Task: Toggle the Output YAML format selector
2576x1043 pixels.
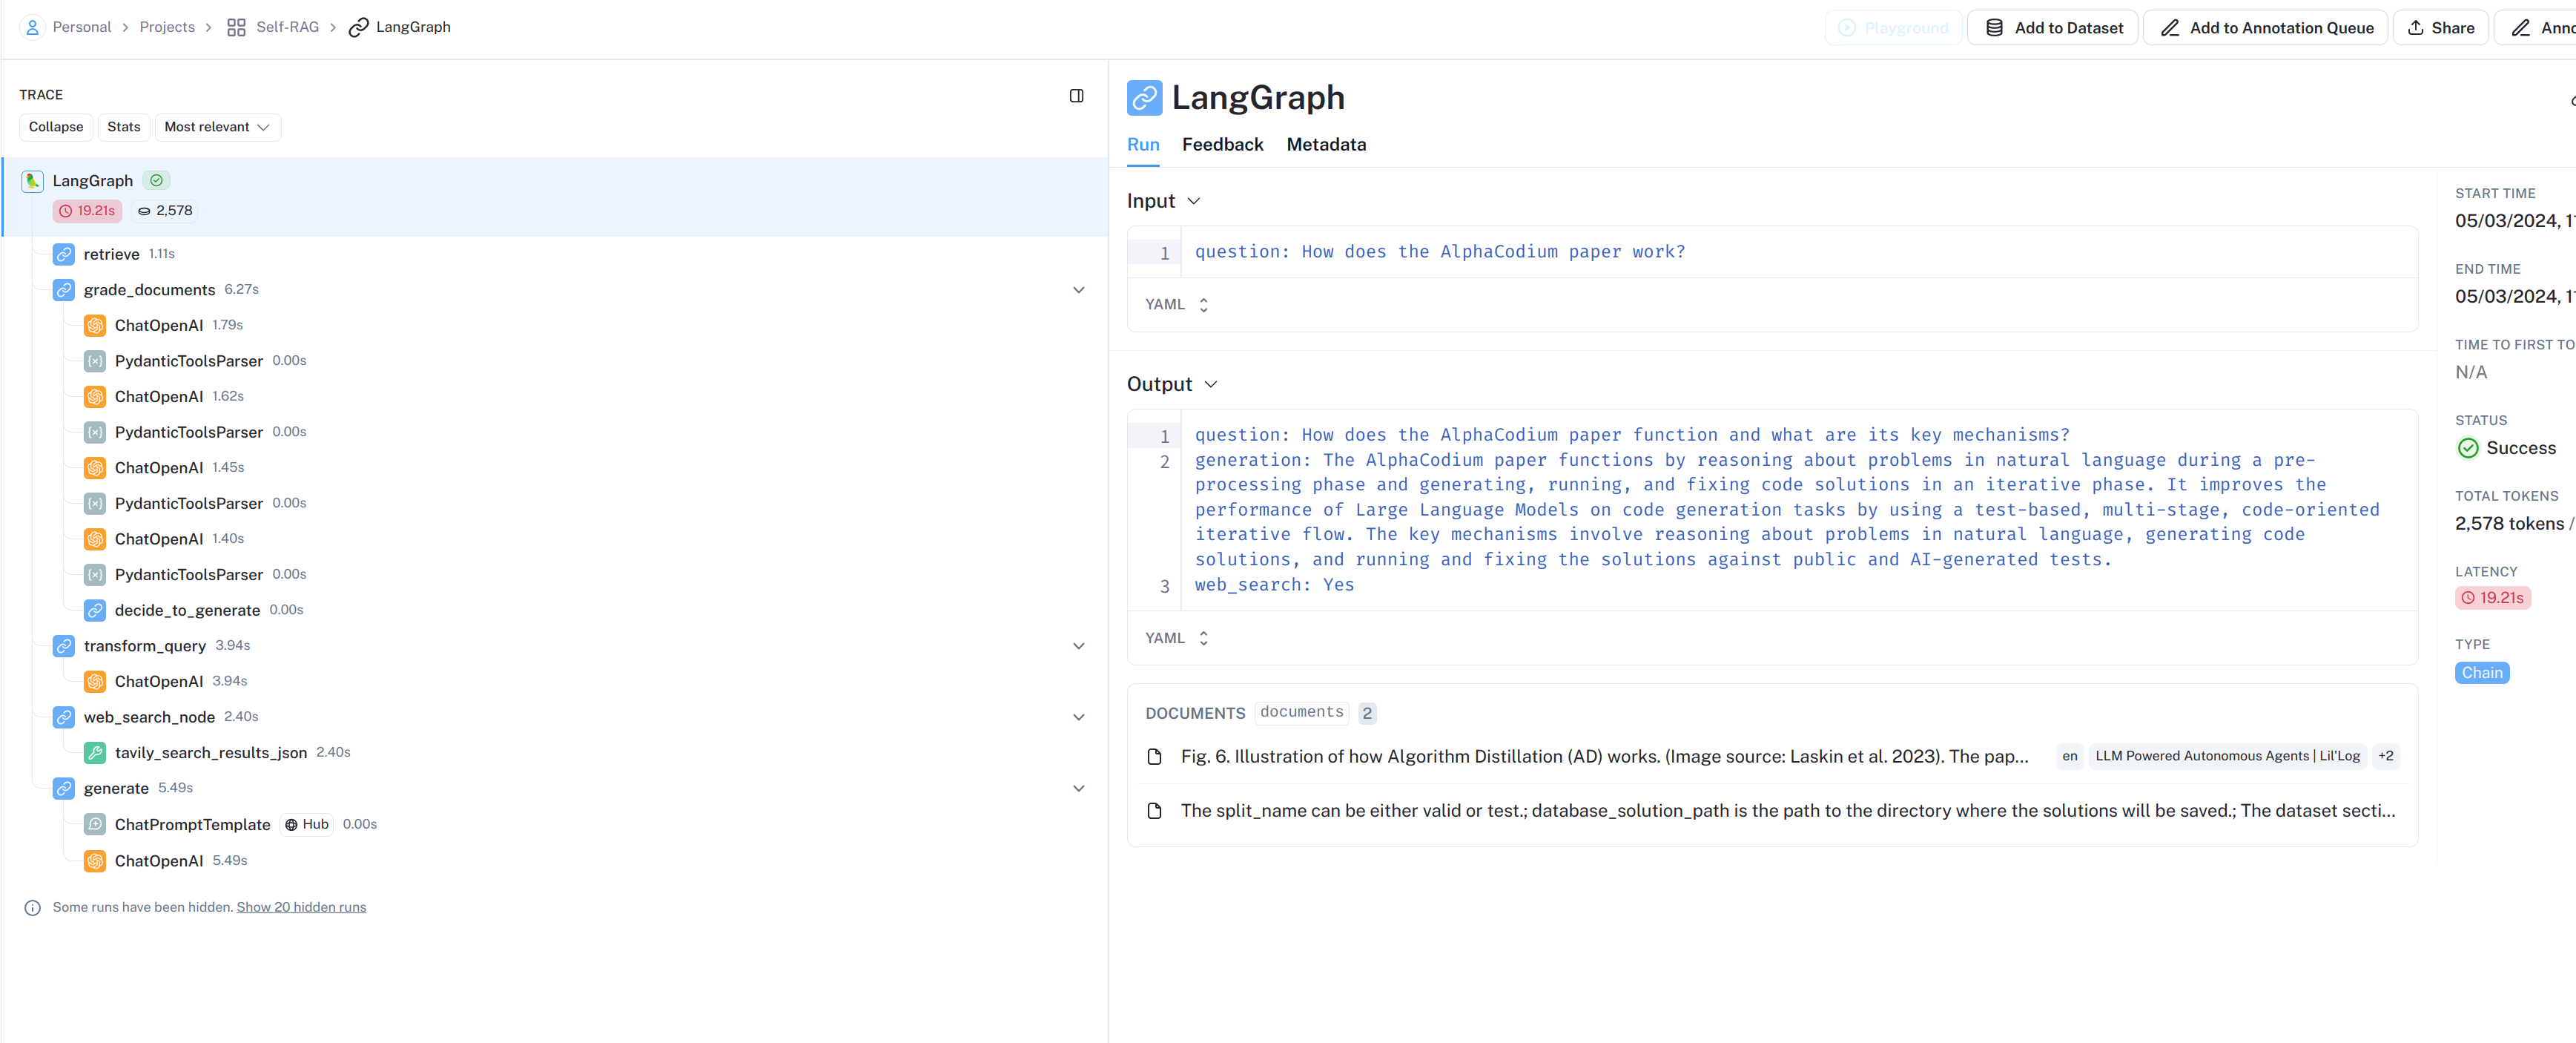Action: tap(1177, 638)
